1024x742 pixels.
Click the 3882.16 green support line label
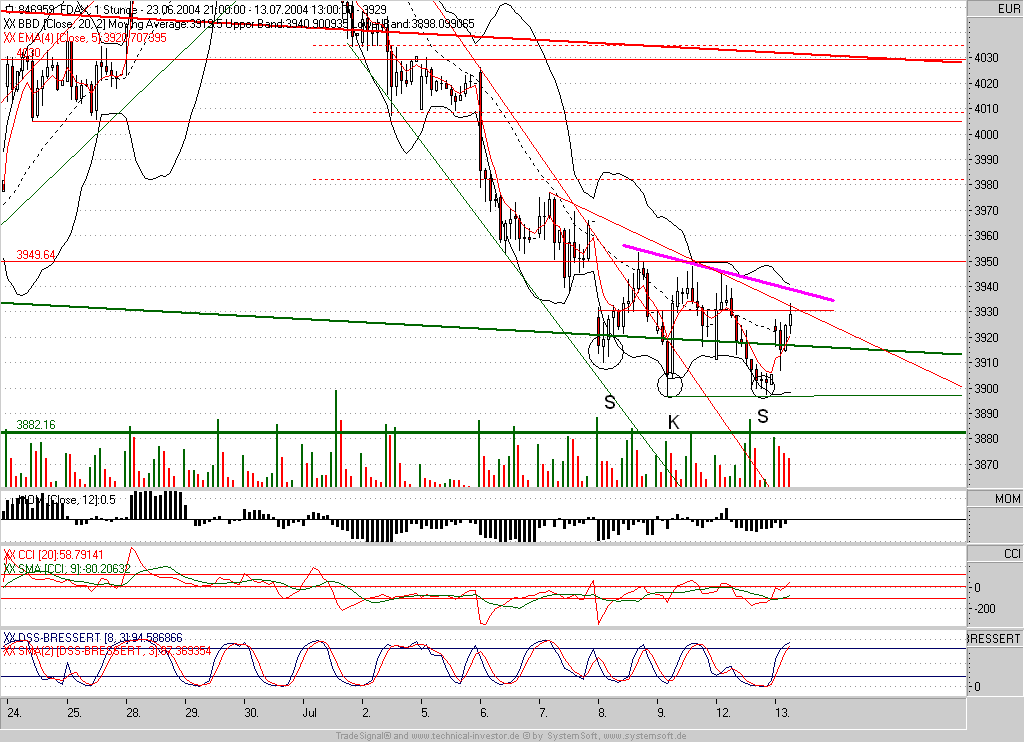tap(36, 425)
